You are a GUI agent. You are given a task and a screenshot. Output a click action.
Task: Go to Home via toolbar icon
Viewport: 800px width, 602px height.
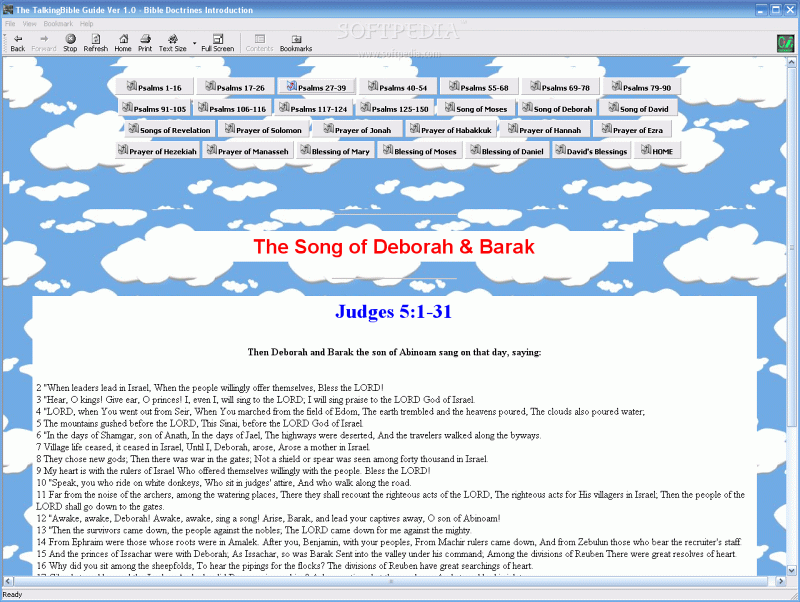[x=123, y=43]
